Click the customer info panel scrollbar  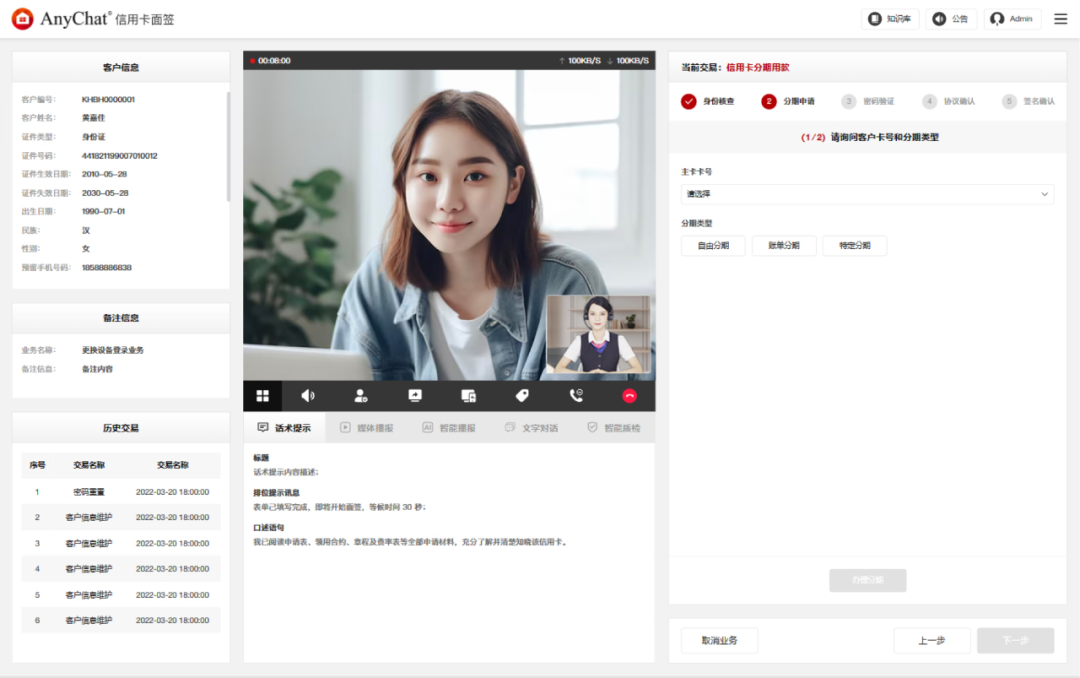pos(228,146)
